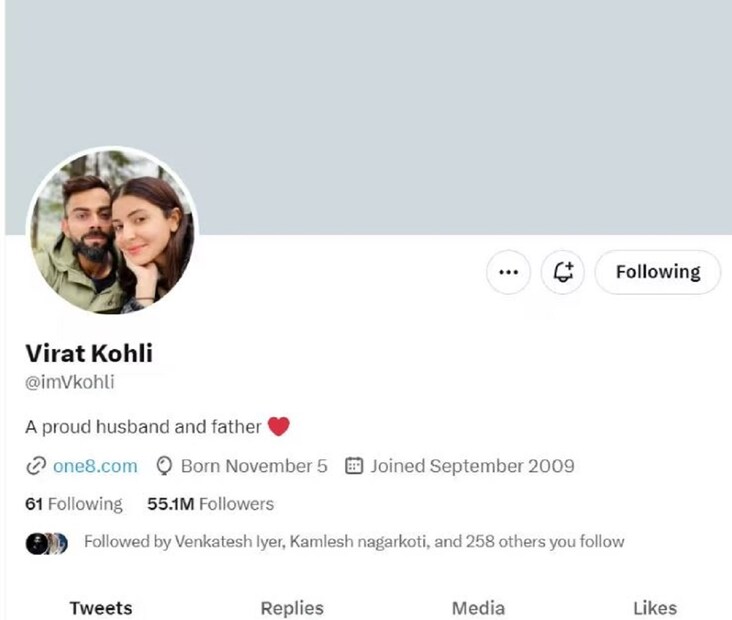Switch to the Tweets tab
Screen dimensions: 732x620
click(x=100, y=607)
